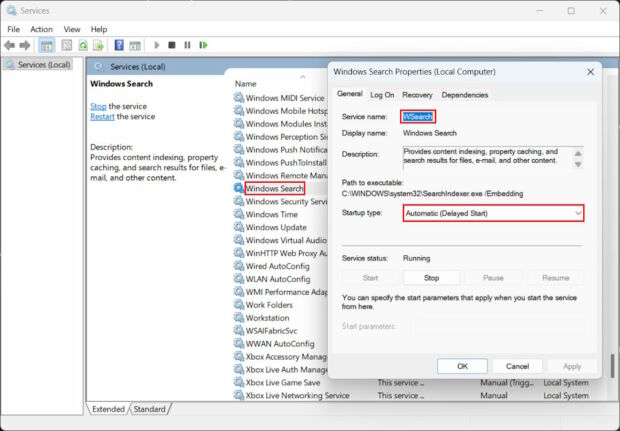Image resolution: width=620 pixels, height=431 pixels.
Task: Select the General tab
Action: [350, 94]
